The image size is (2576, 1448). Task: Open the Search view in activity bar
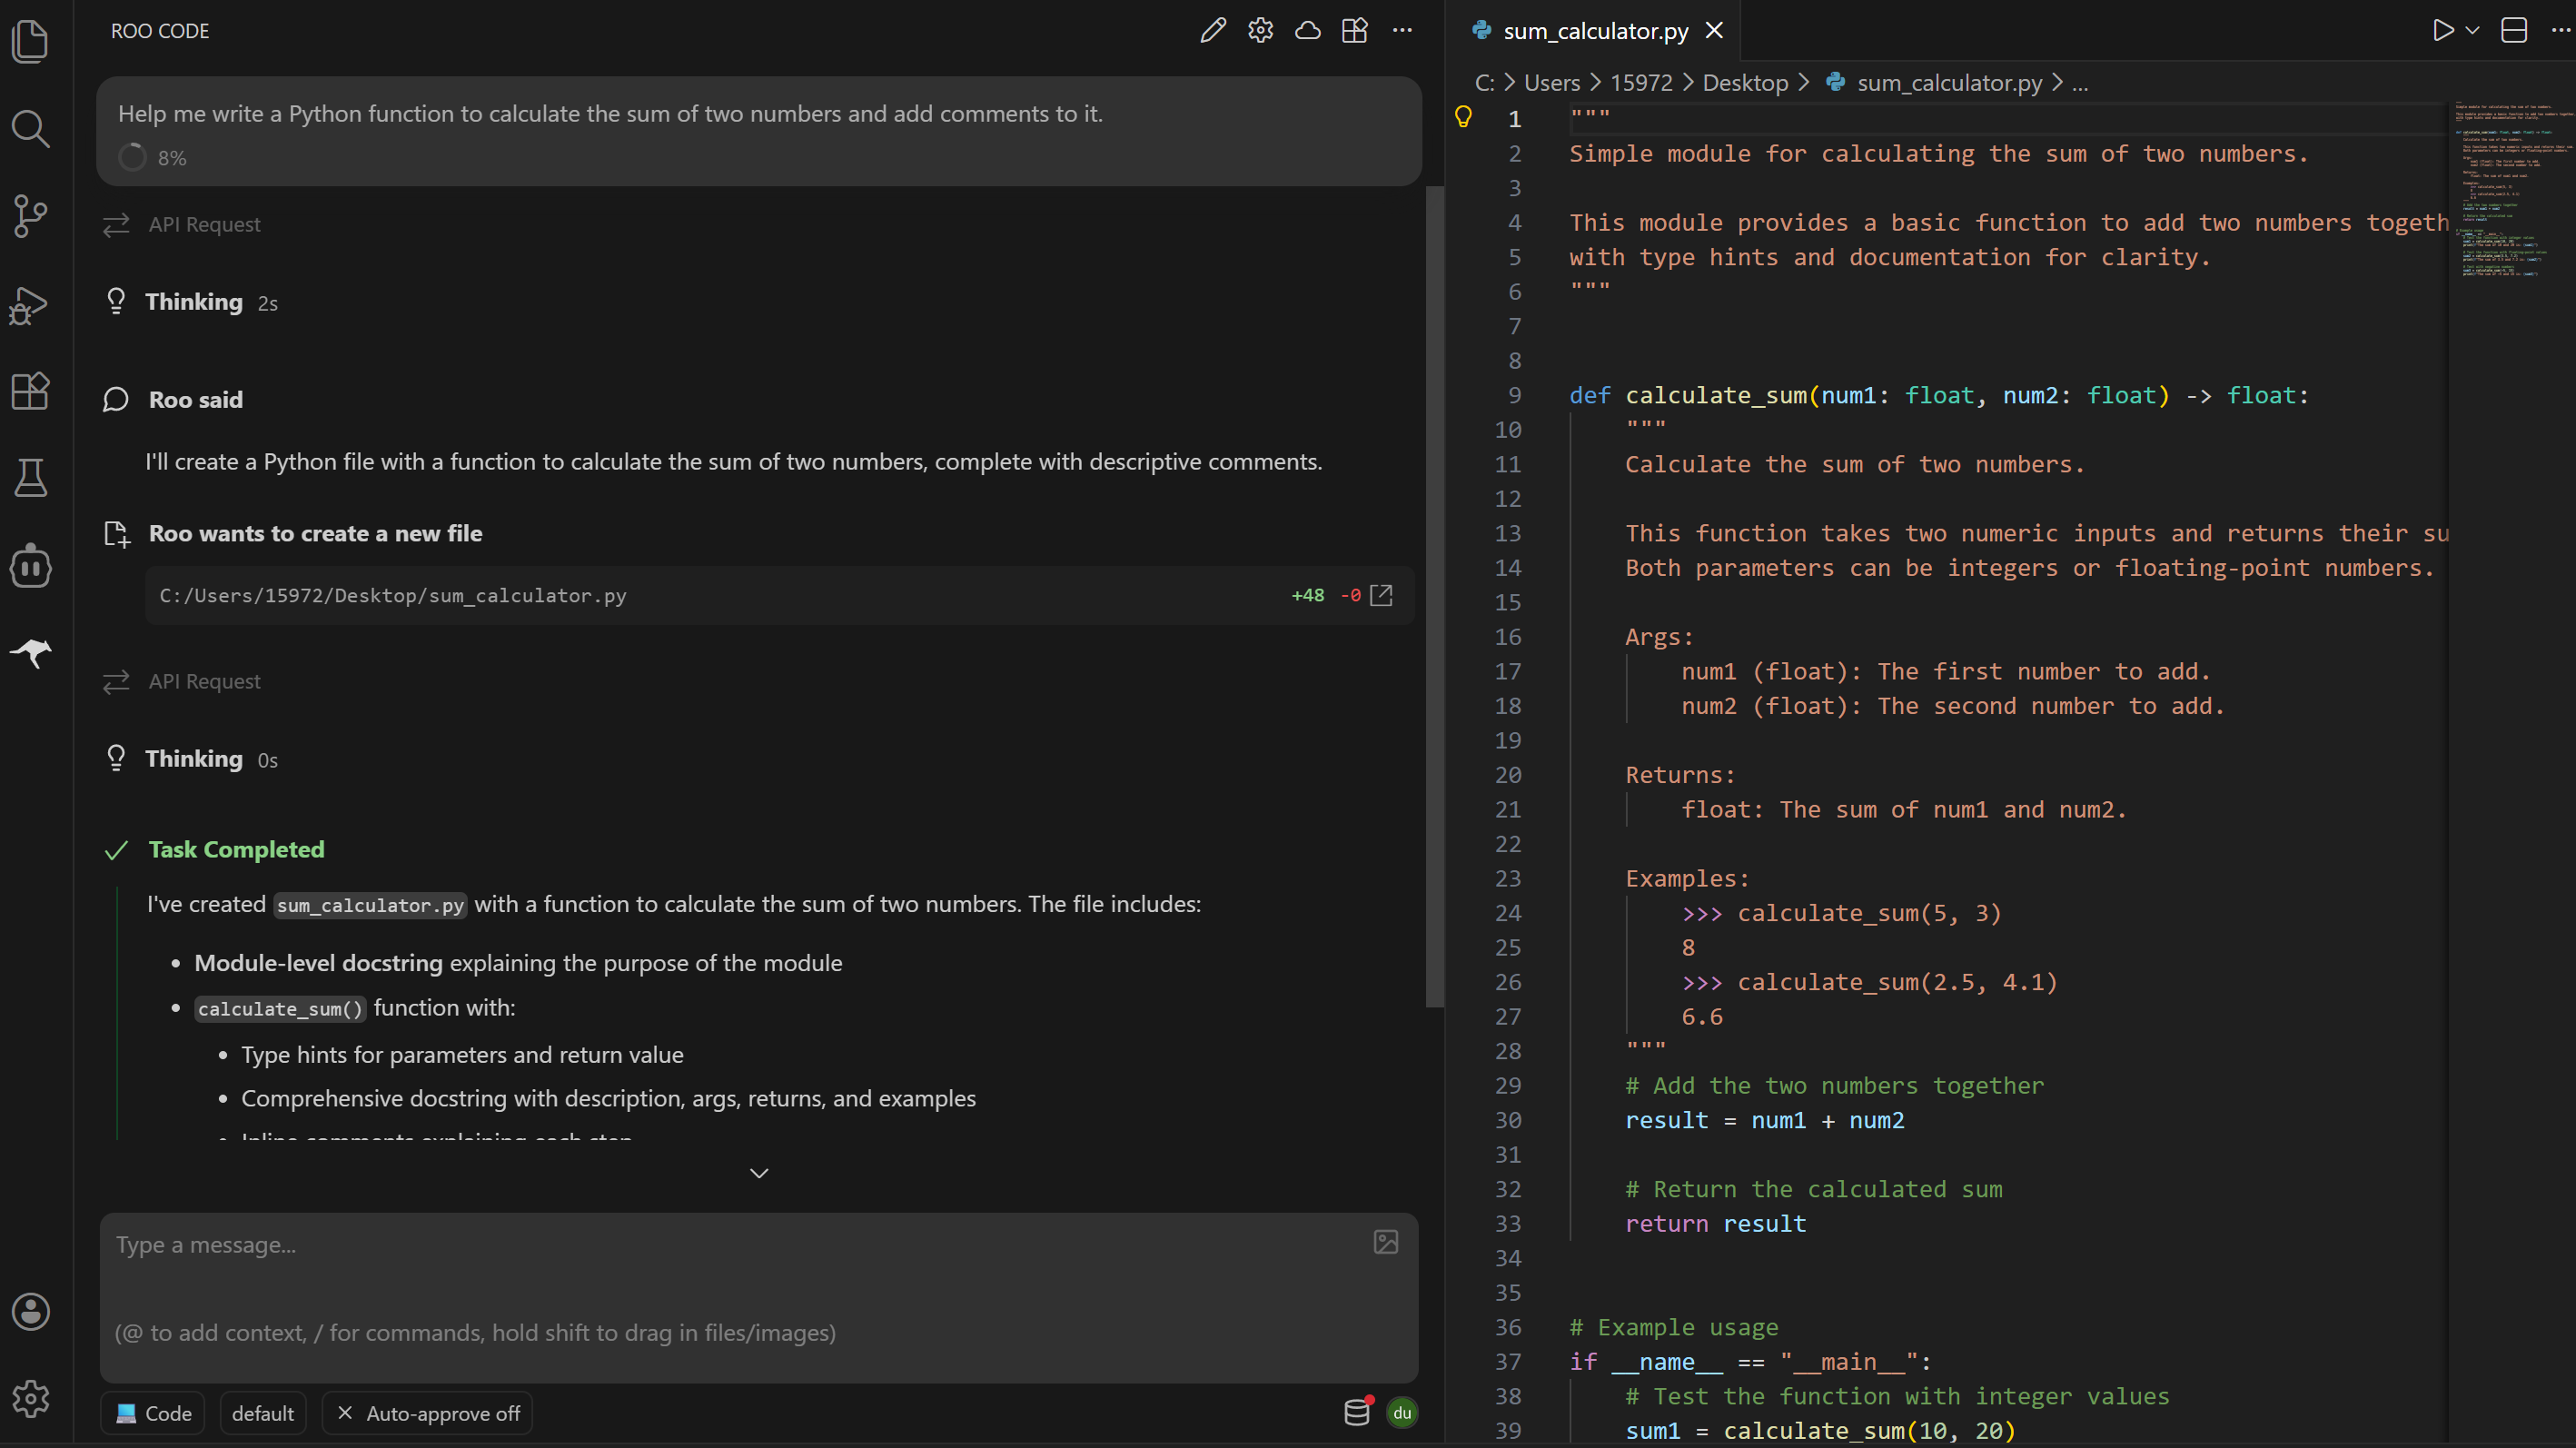click(31, 129)
